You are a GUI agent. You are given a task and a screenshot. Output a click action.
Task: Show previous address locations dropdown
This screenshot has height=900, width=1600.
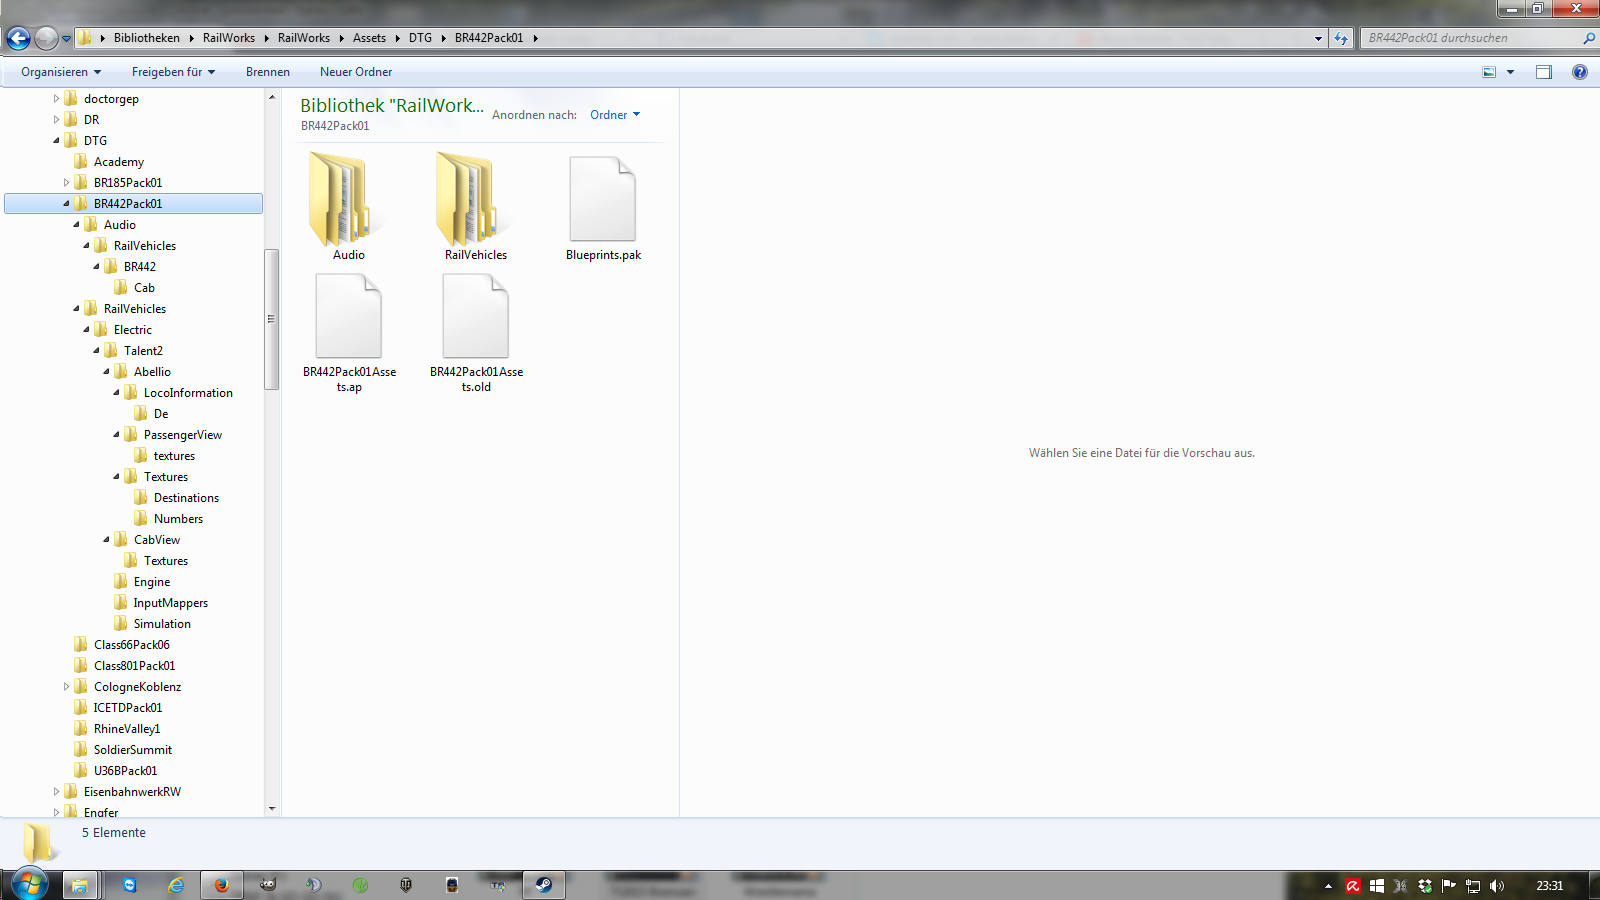click(x=1318, y=38)
